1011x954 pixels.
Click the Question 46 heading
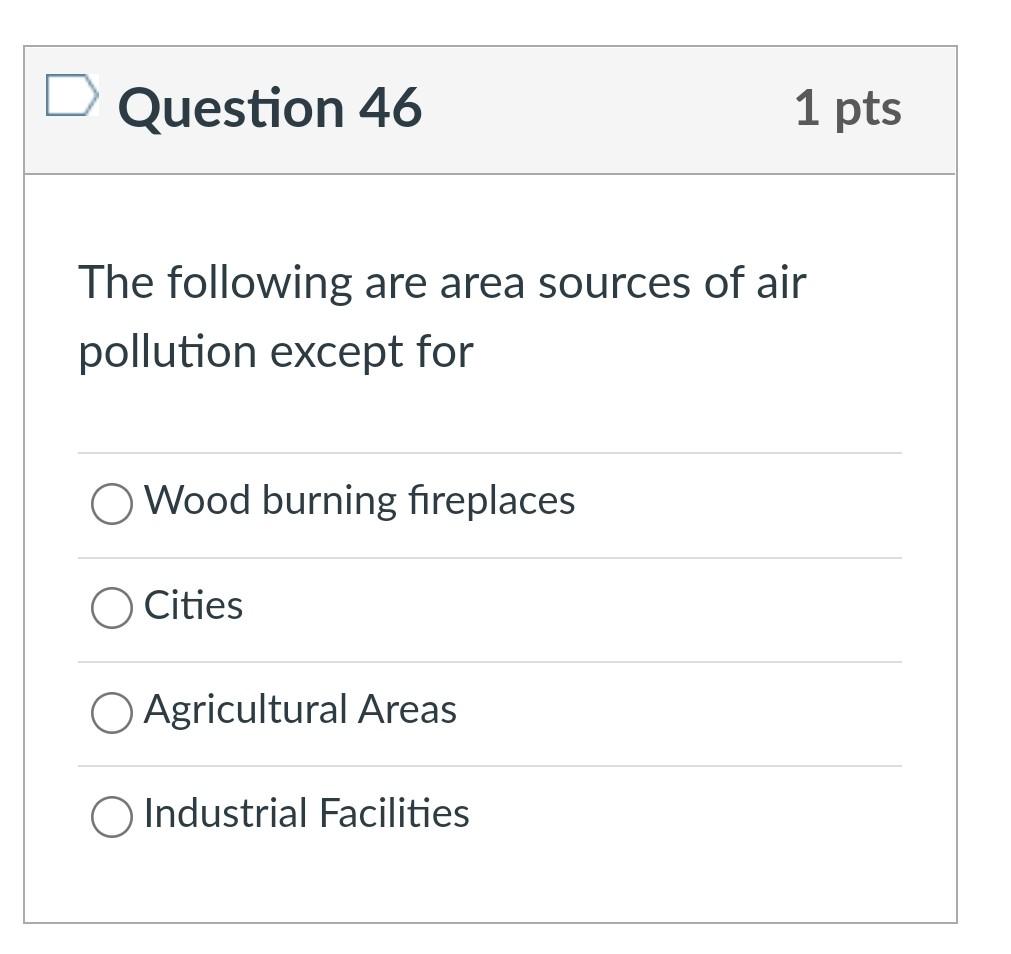pos(270,108)
